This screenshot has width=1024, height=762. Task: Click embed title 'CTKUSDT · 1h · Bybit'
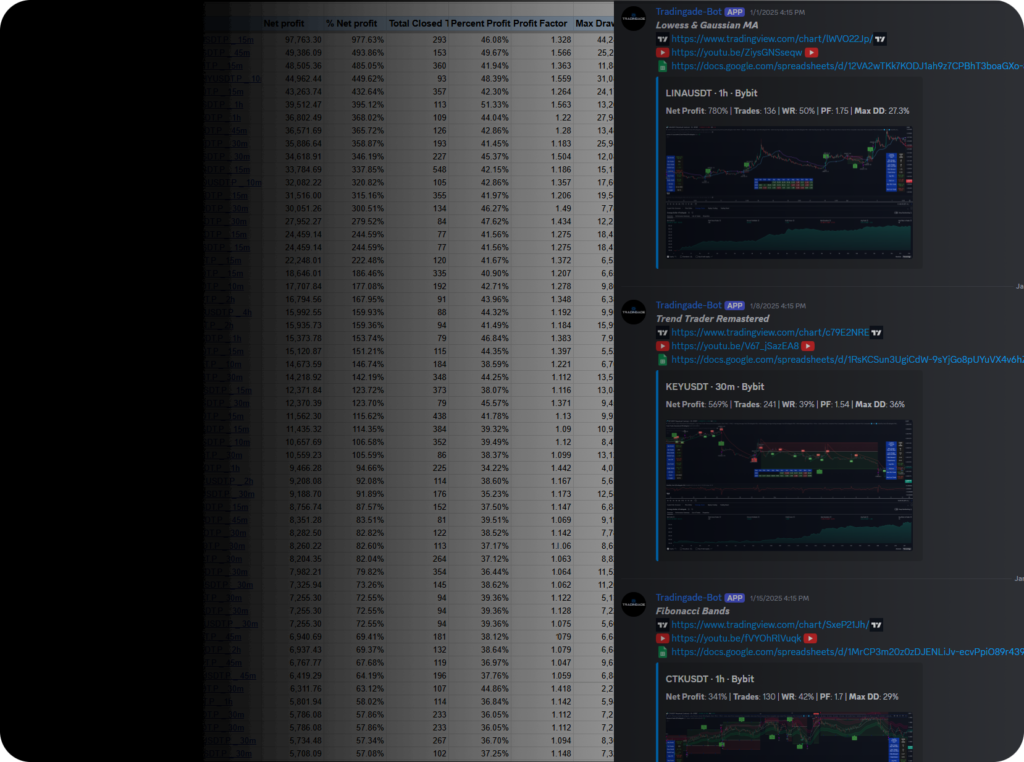710,679
